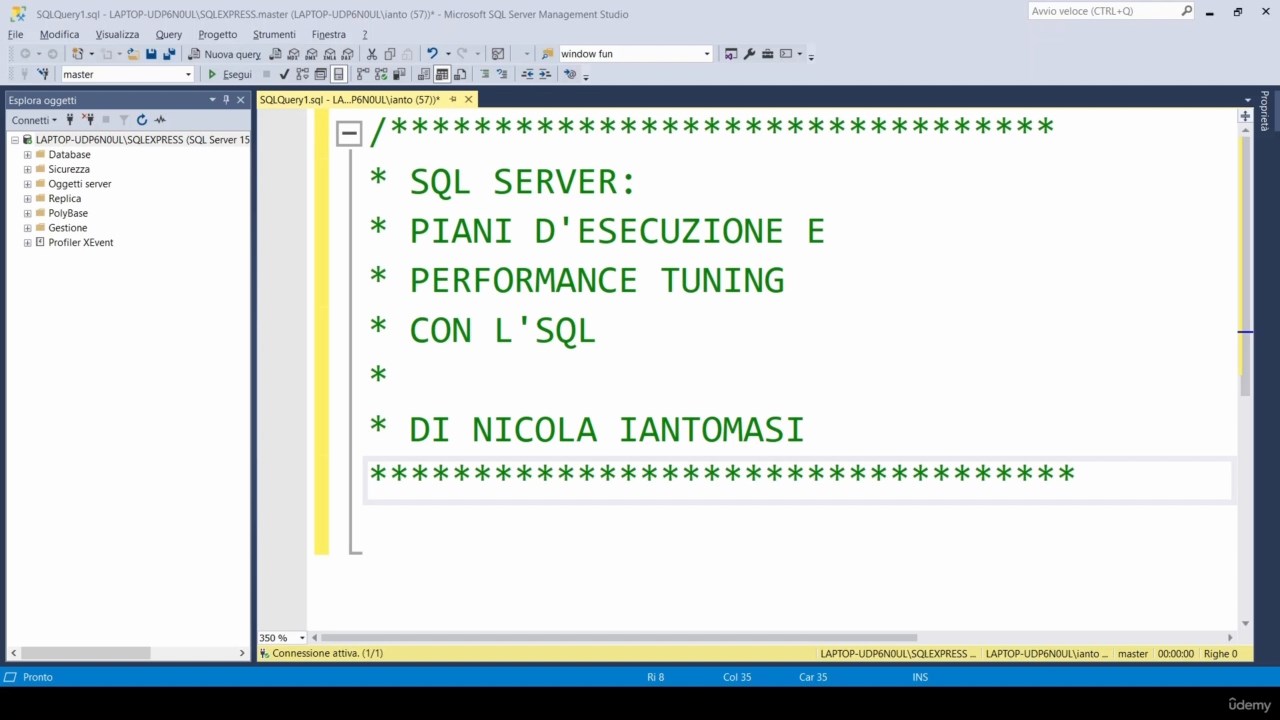The height and width of the screenshot is (720, 1280).
Task: Open the 350 % zoom dropdown
Action: 302,638
